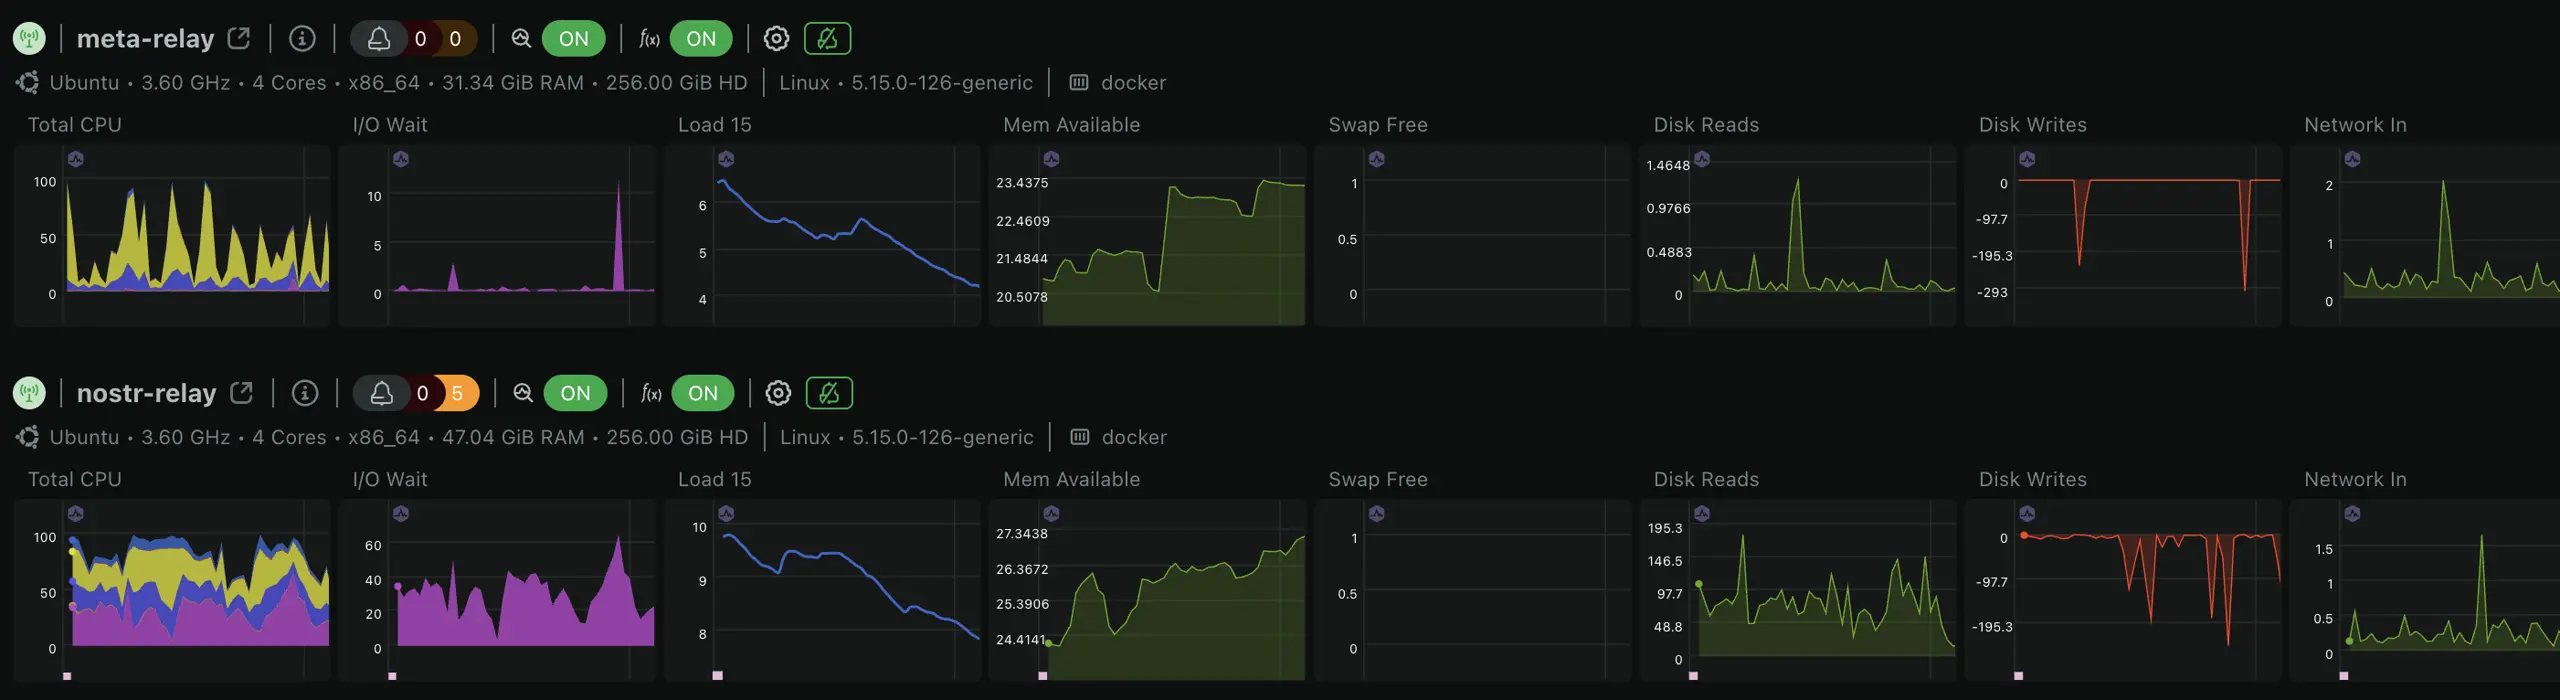Select the Load 15 chart for meta-relay
The image size is (2560, 700).
coord(822,235)
